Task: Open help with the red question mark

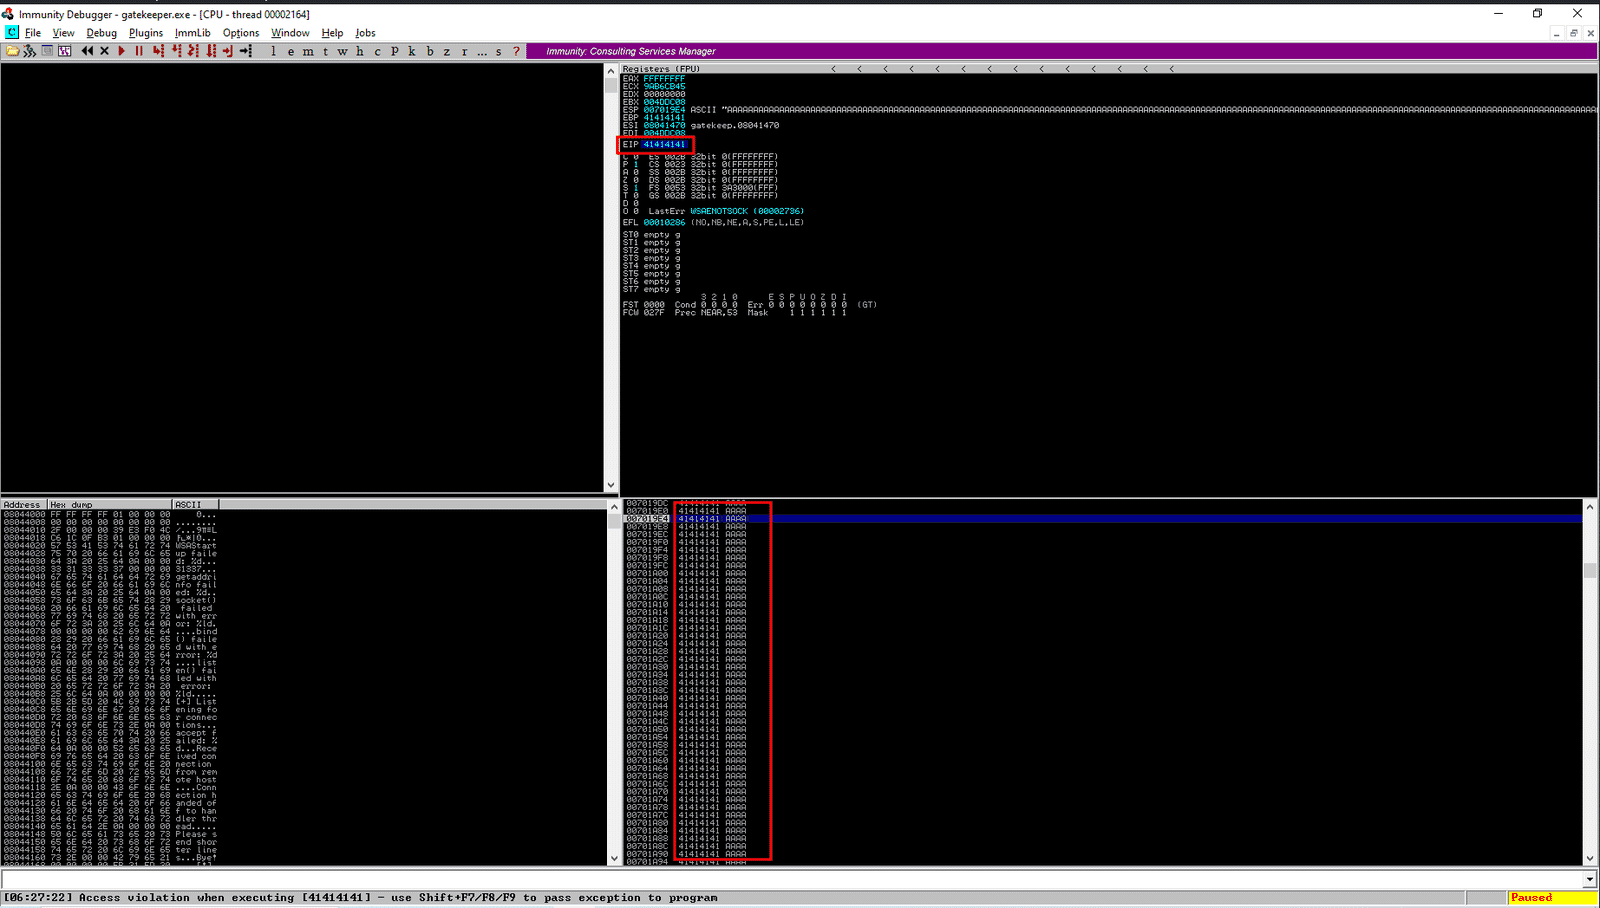Action: click(x=516, y=51)
